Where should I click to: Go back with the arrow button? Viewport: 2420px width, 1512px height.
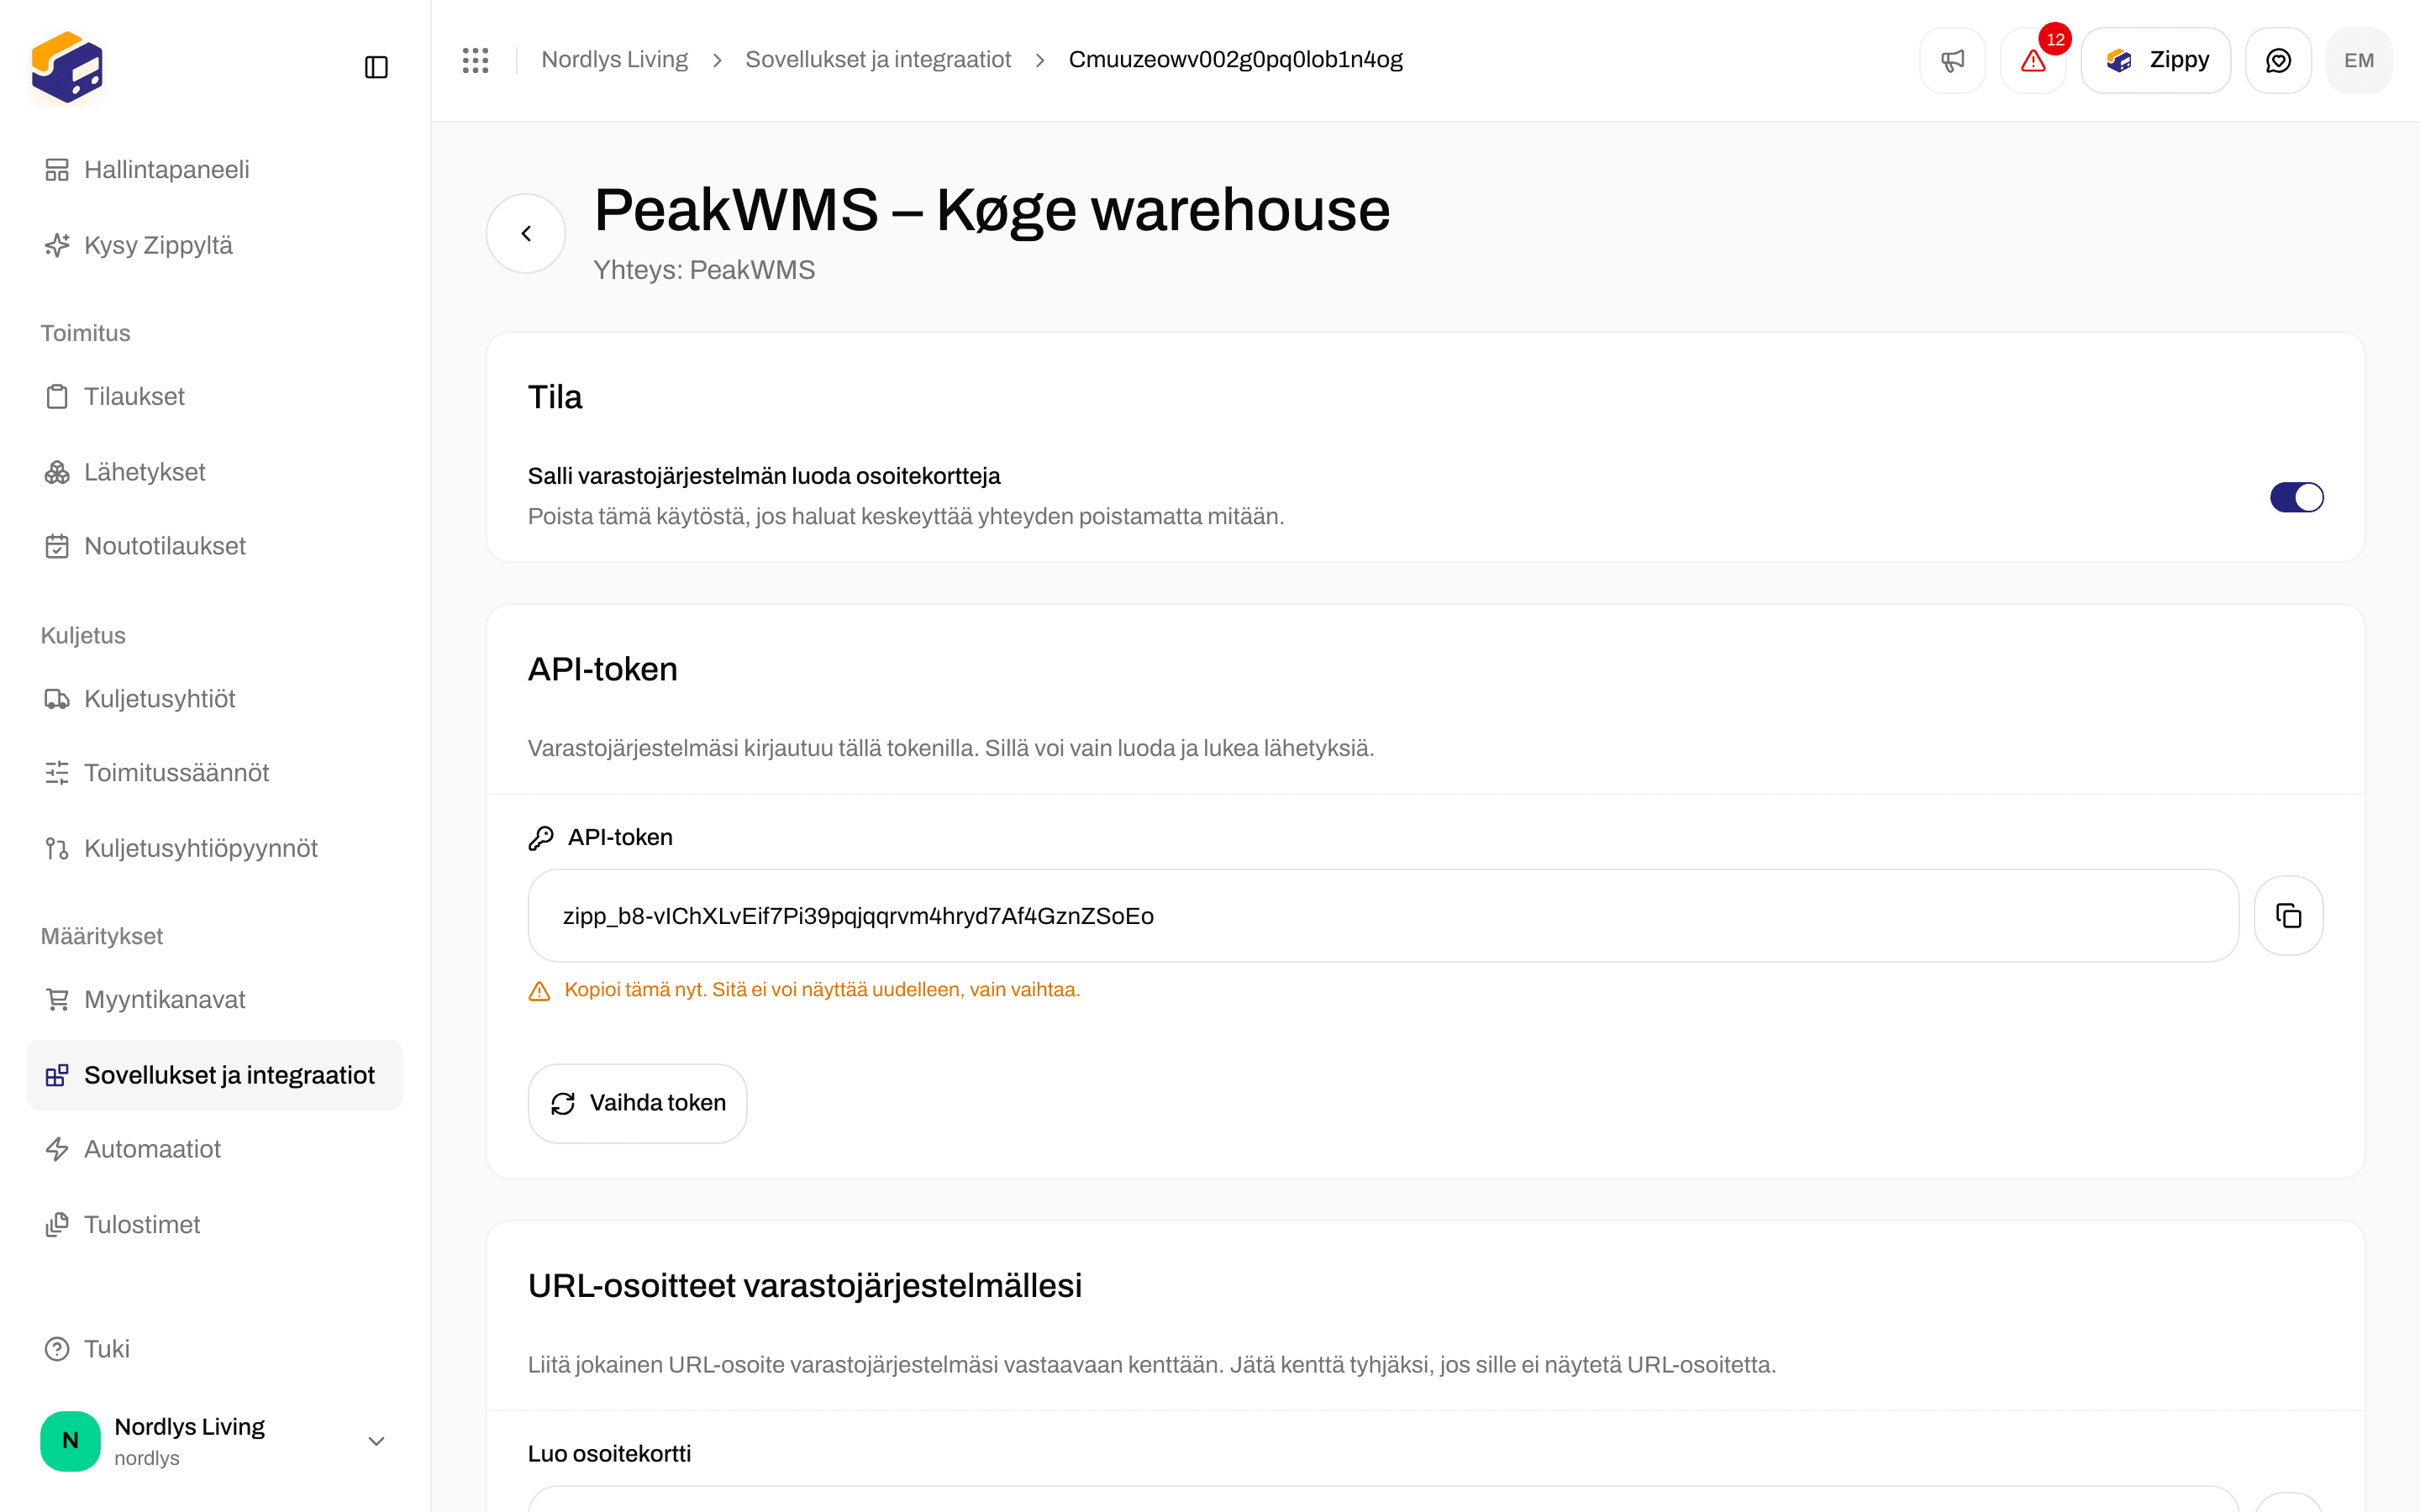(x=526, y=233)
